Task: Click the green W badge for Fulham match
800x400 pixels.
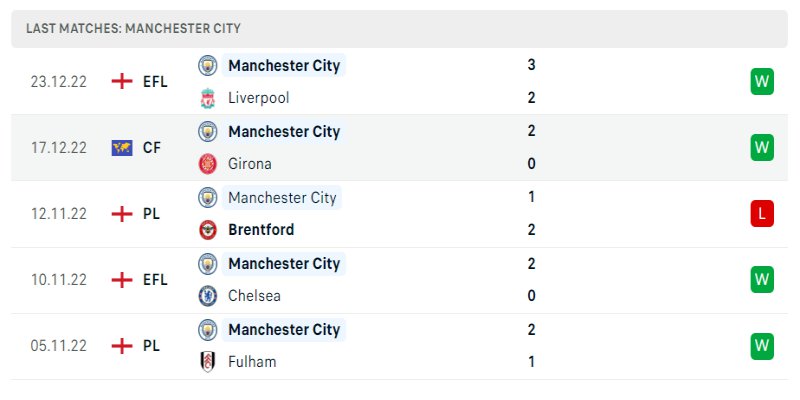Action: [763, 345]
